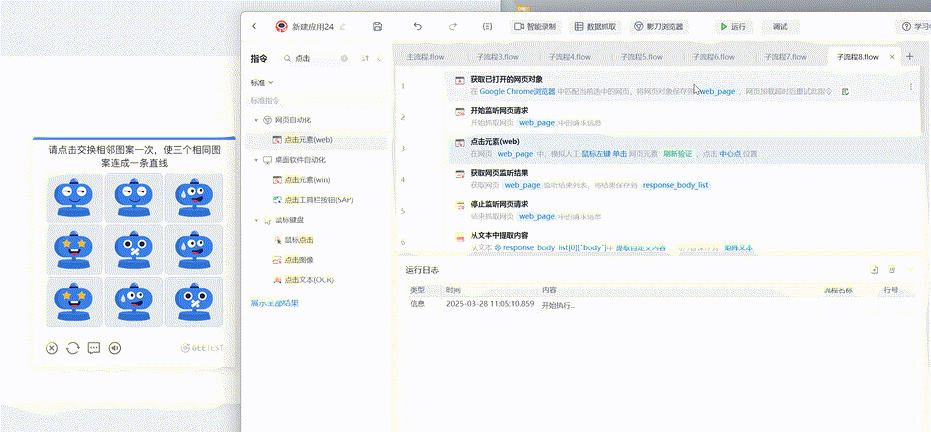Switch to the 子流程5.flow tab
This screenshot has width=931, height=432.
coord(640,57)
